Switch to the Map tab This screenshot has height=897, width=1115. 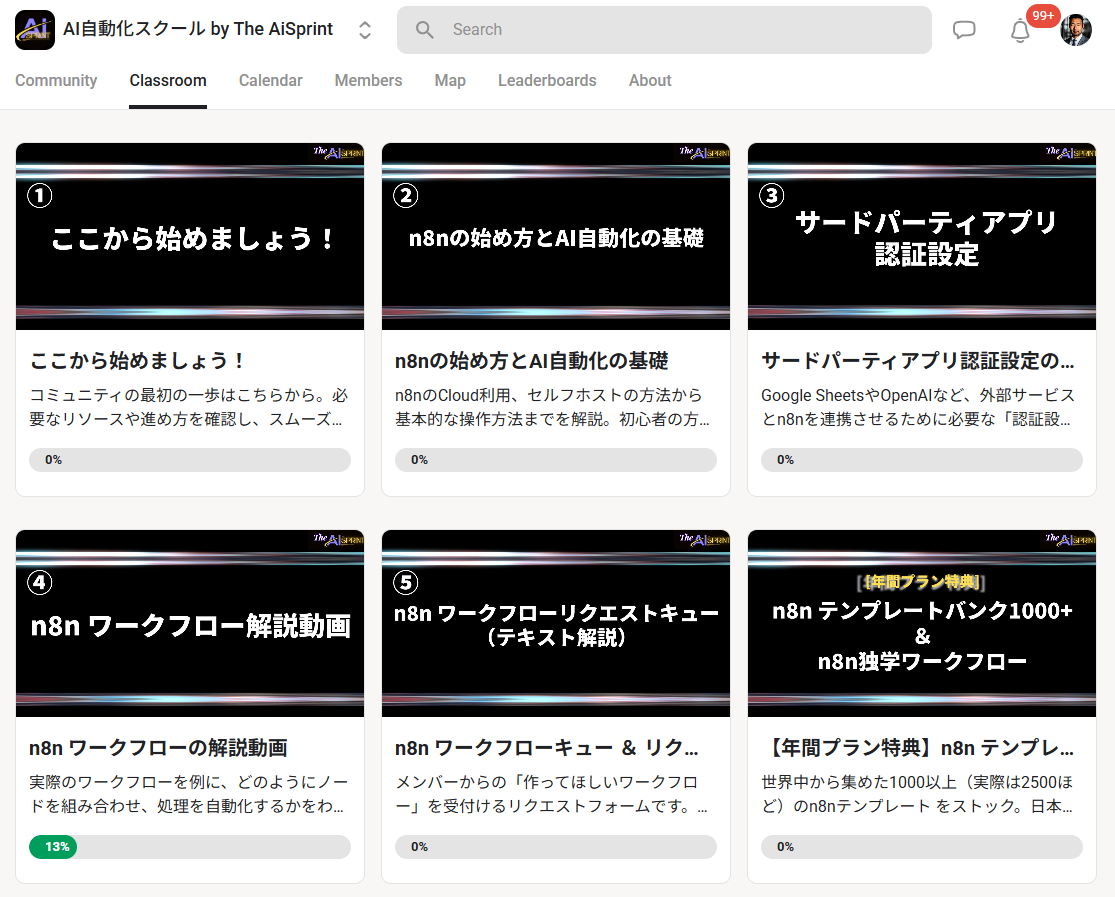click(x=450, y=80)
